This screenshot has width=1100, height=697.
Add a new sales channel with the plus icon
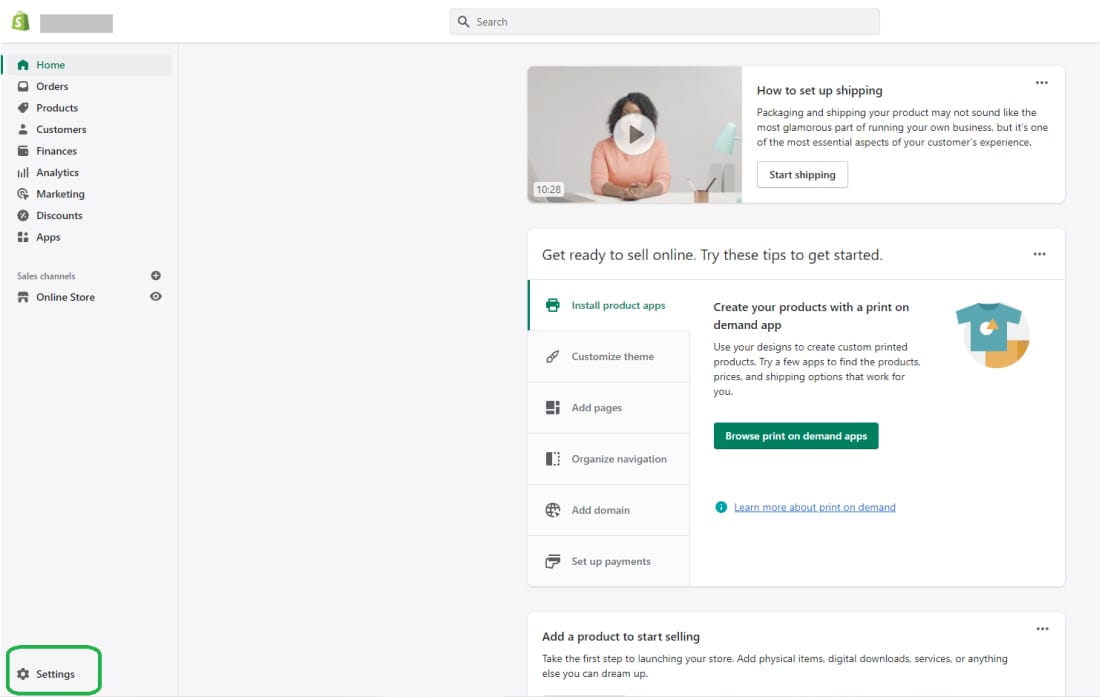[x=155, y=275]
